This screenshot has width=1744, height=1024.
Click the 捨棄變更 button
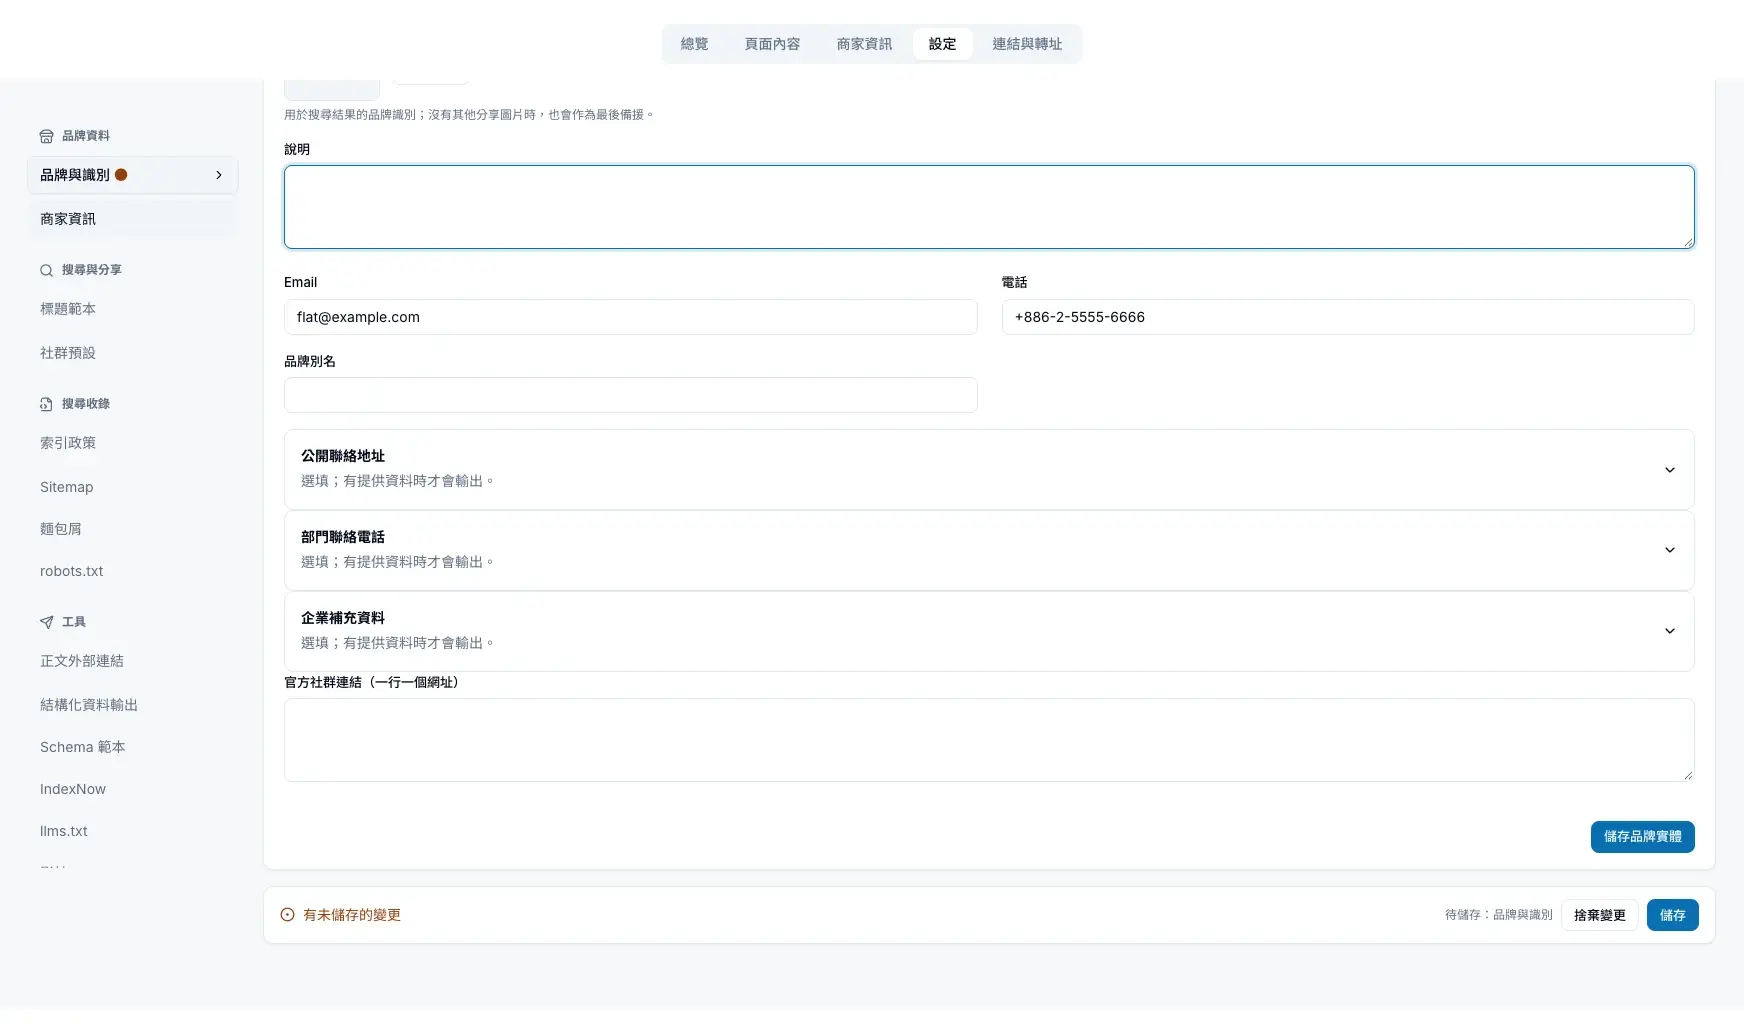(x=1599, y=915)
